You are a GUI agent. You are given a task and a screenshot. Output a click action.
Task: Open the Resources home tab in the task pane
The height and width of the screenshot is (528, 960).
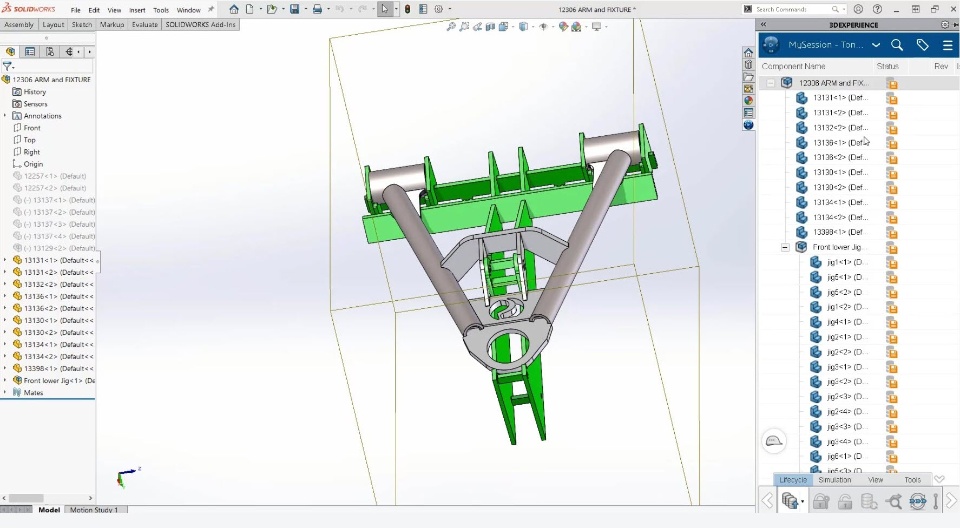click(748, 52)
